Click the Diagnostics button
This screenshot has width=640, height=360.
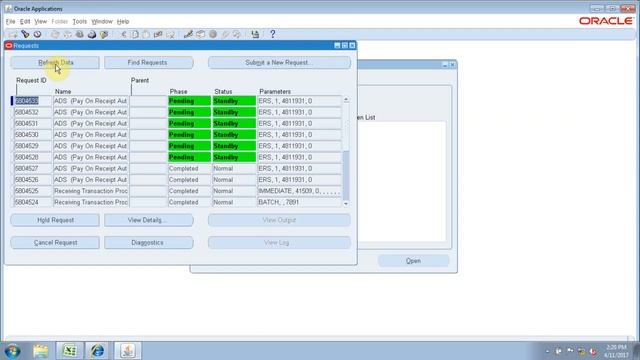[x=149, y=242]
